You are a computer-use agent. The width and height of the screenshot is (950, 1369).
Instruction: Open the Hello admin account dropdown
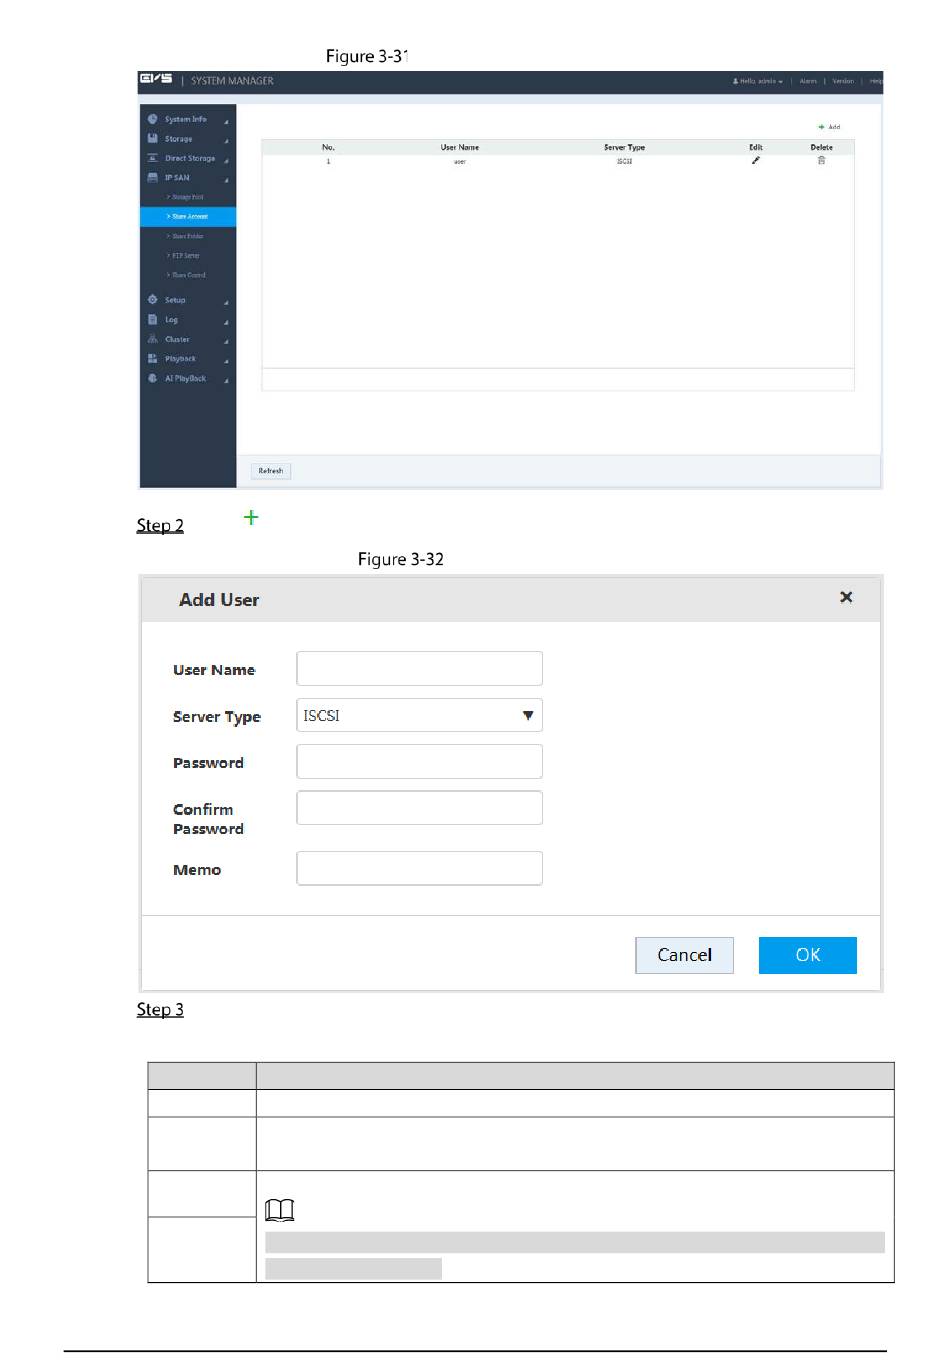[x=760, y=81]
